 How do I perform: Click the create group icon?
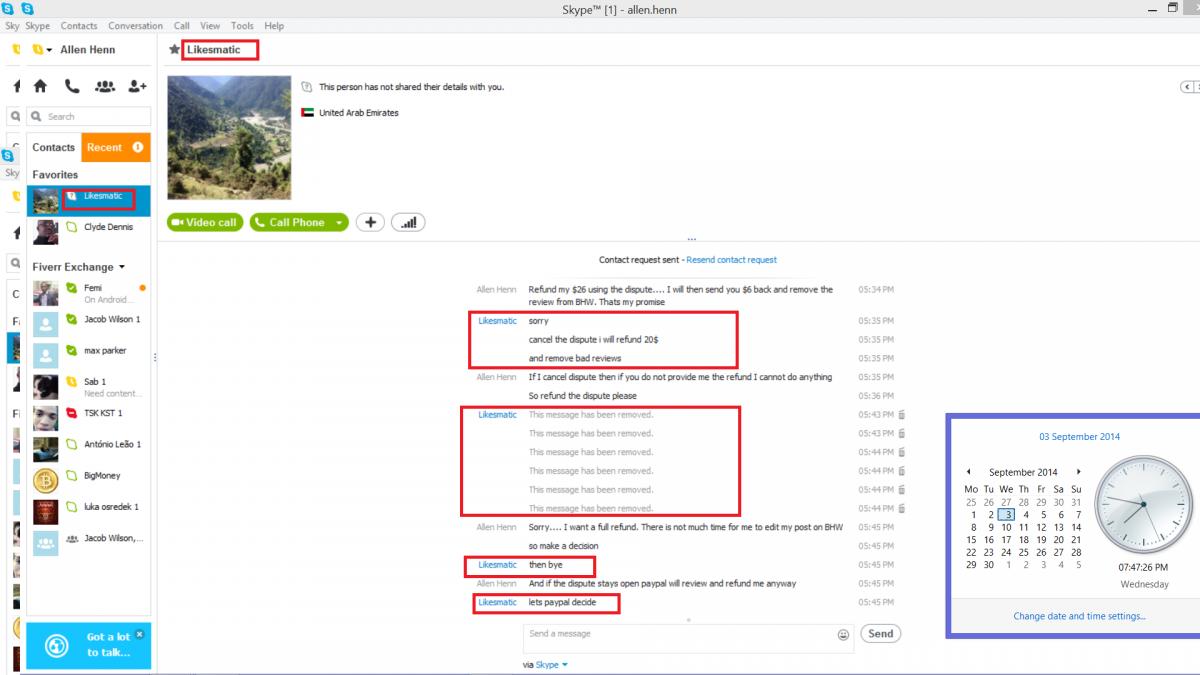pyautogui.click(x=104, y=86)
